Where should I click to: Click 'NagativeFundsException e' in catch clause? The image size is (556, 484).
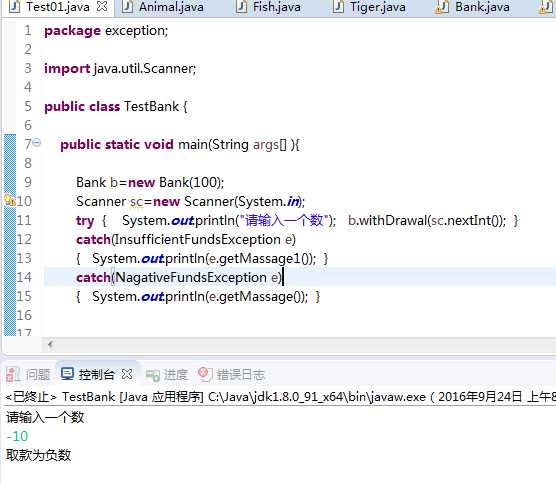point(198,278)
